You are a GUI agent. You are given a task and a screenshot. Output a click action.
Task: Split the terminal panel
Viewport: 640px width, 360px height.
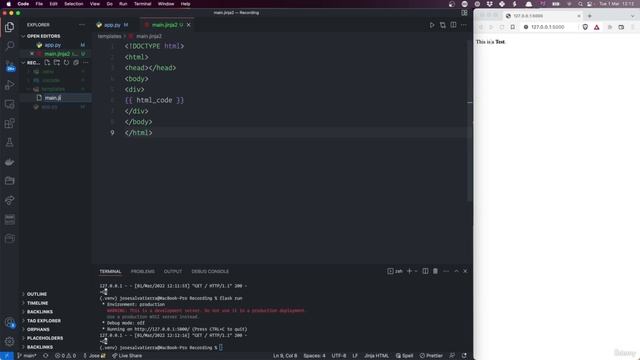point(425,271)
